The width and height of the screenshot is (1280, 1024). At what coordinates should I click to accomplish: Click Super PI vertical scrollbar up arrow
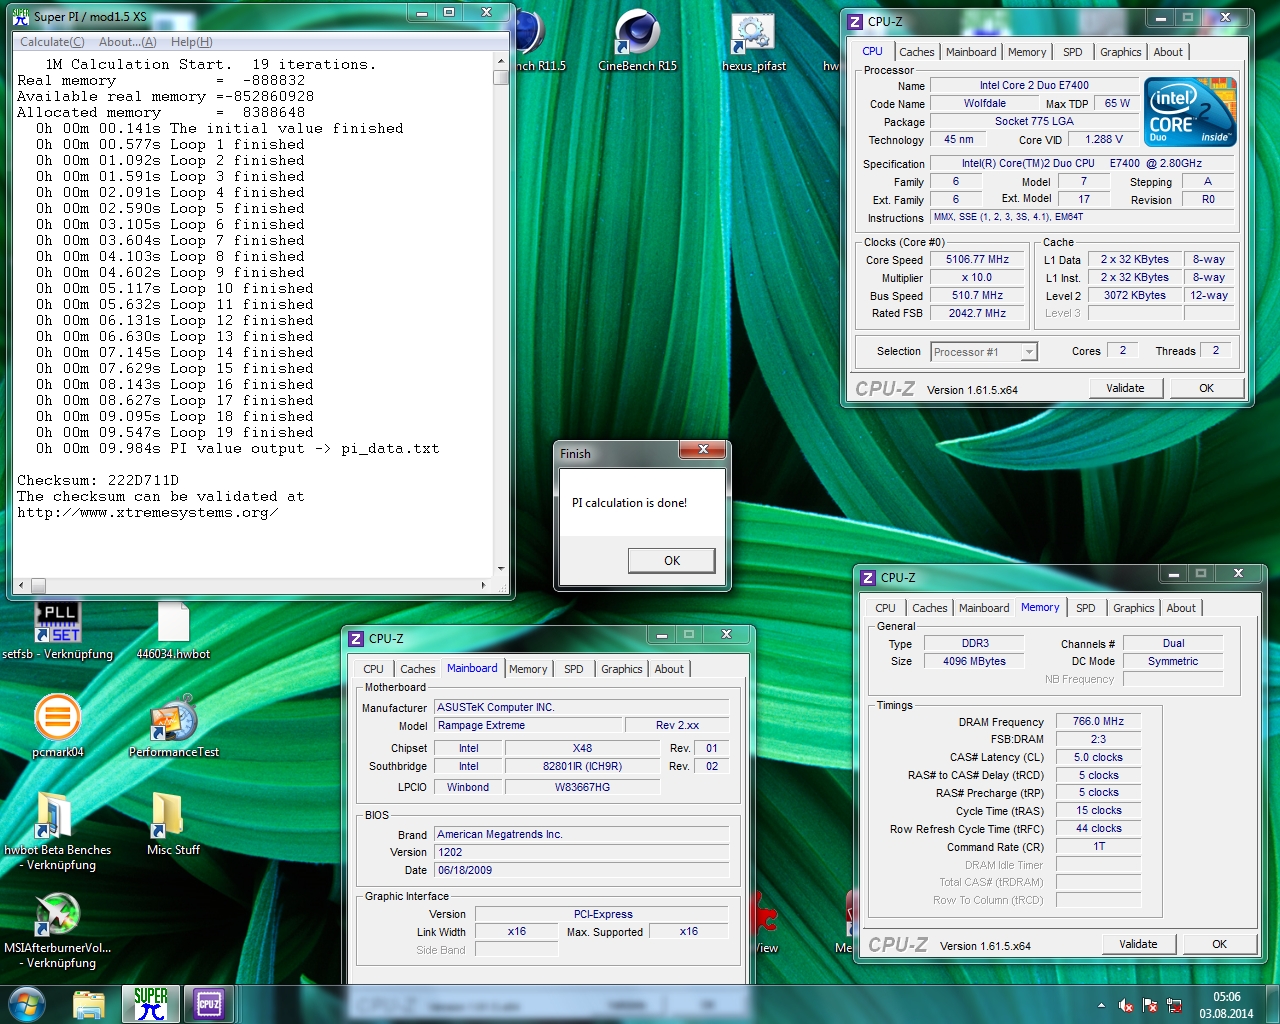(x=501, y=61)
